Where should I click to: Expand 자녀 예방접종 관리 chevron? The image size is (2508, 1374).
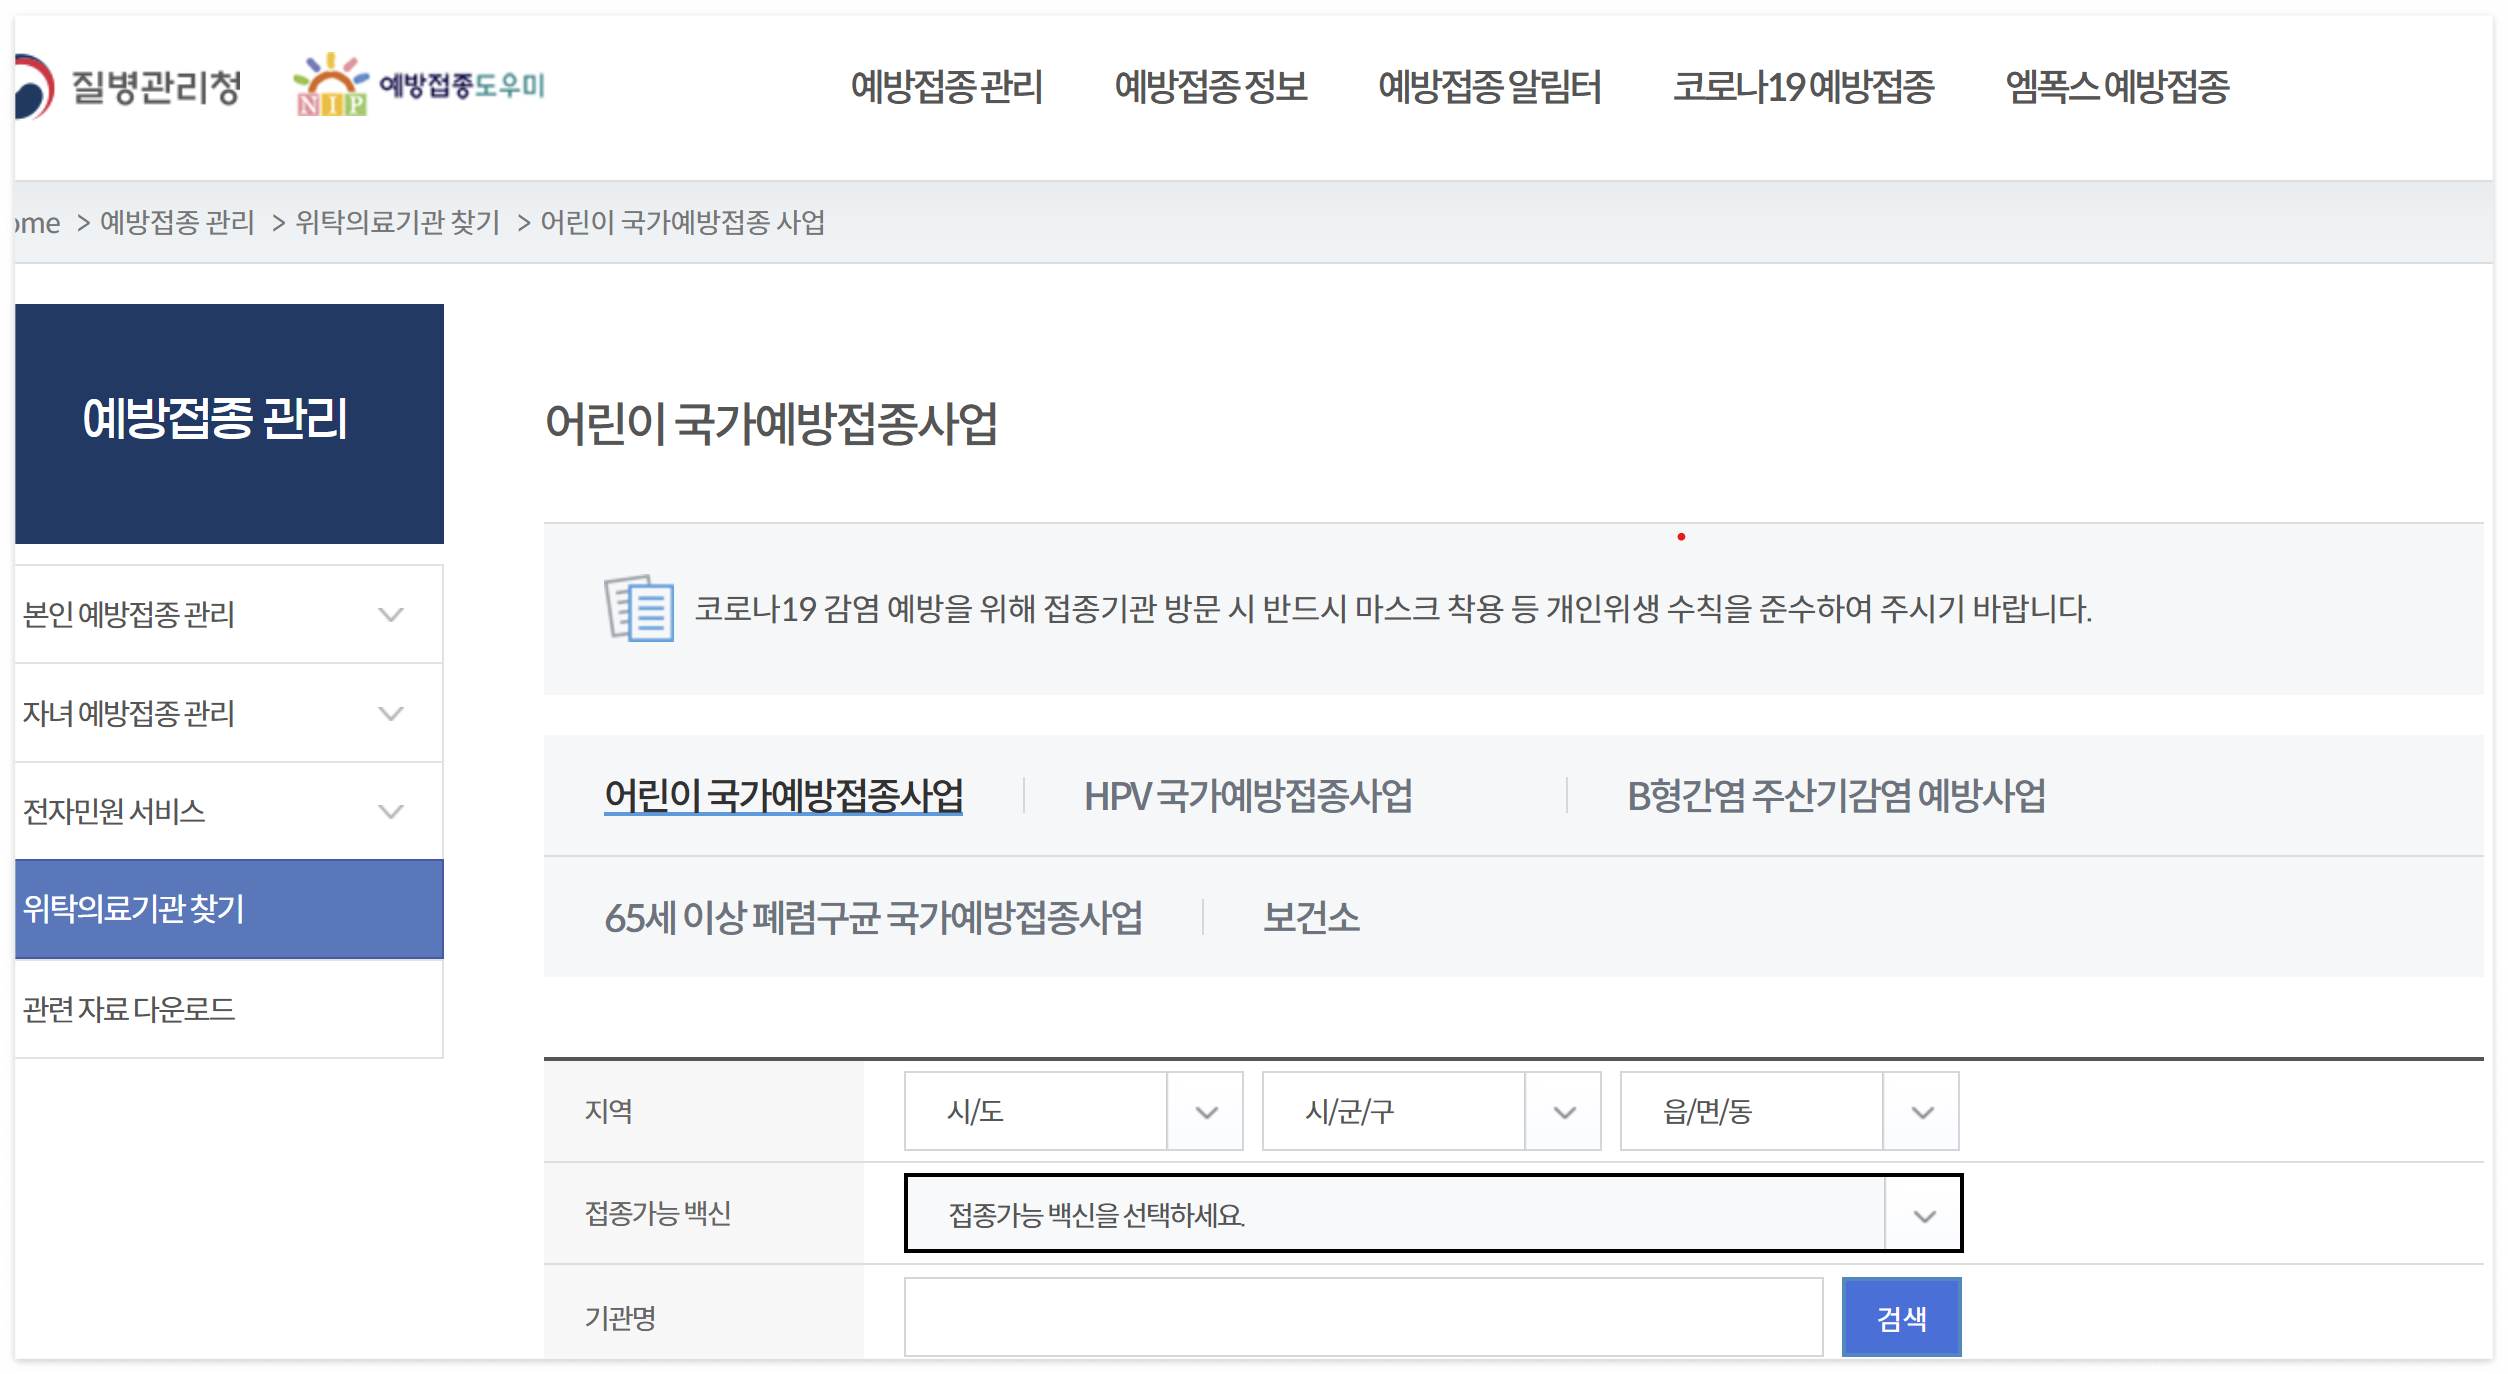click(391, 713)
